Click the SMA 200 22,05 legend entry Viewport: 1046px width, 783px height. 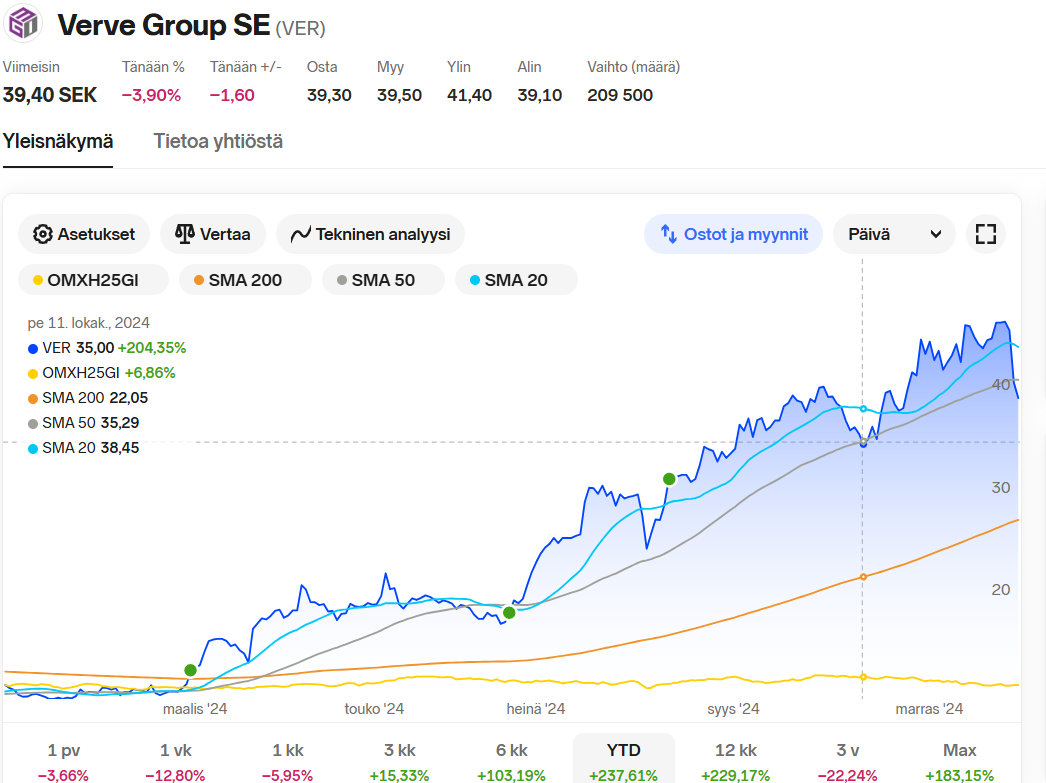click(x=88, y=398)
